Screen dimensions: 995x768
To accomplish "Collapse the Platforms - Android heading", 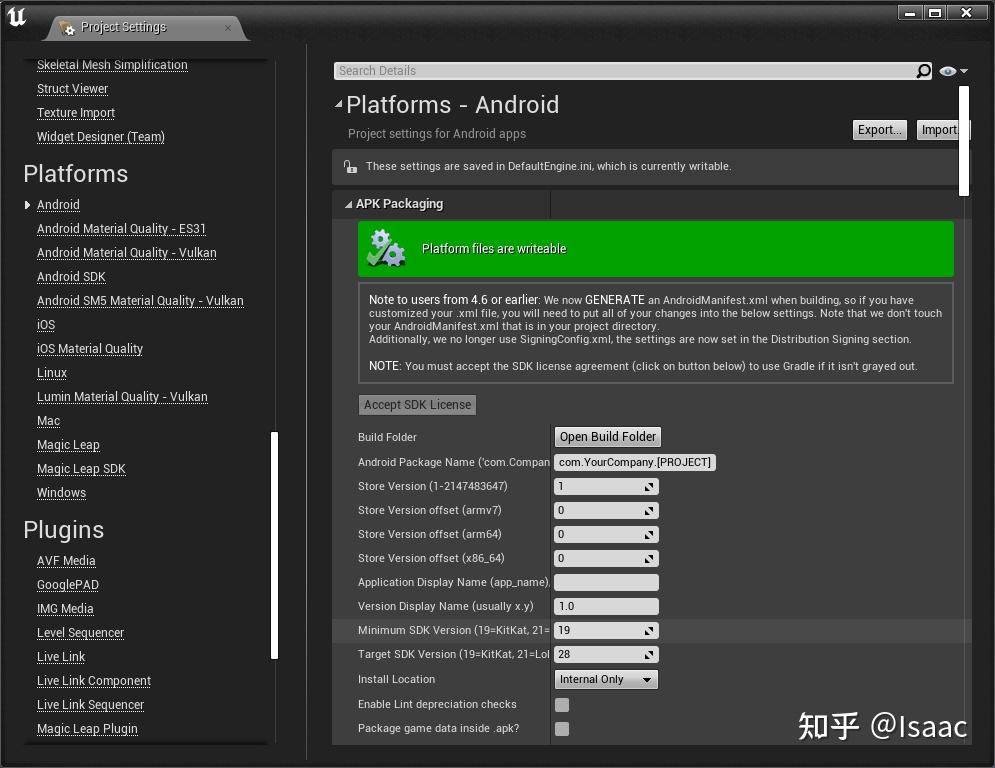I will tap(339, 104).
